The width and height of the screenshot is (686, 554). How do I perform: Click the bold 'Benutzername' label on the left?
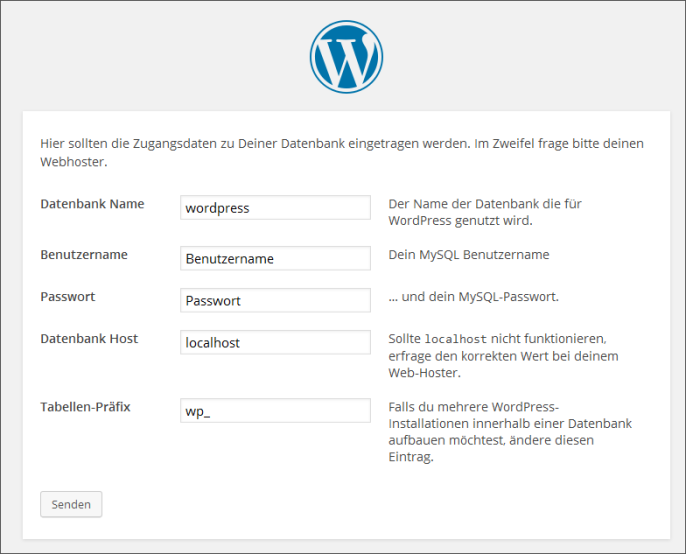point(84,255)
